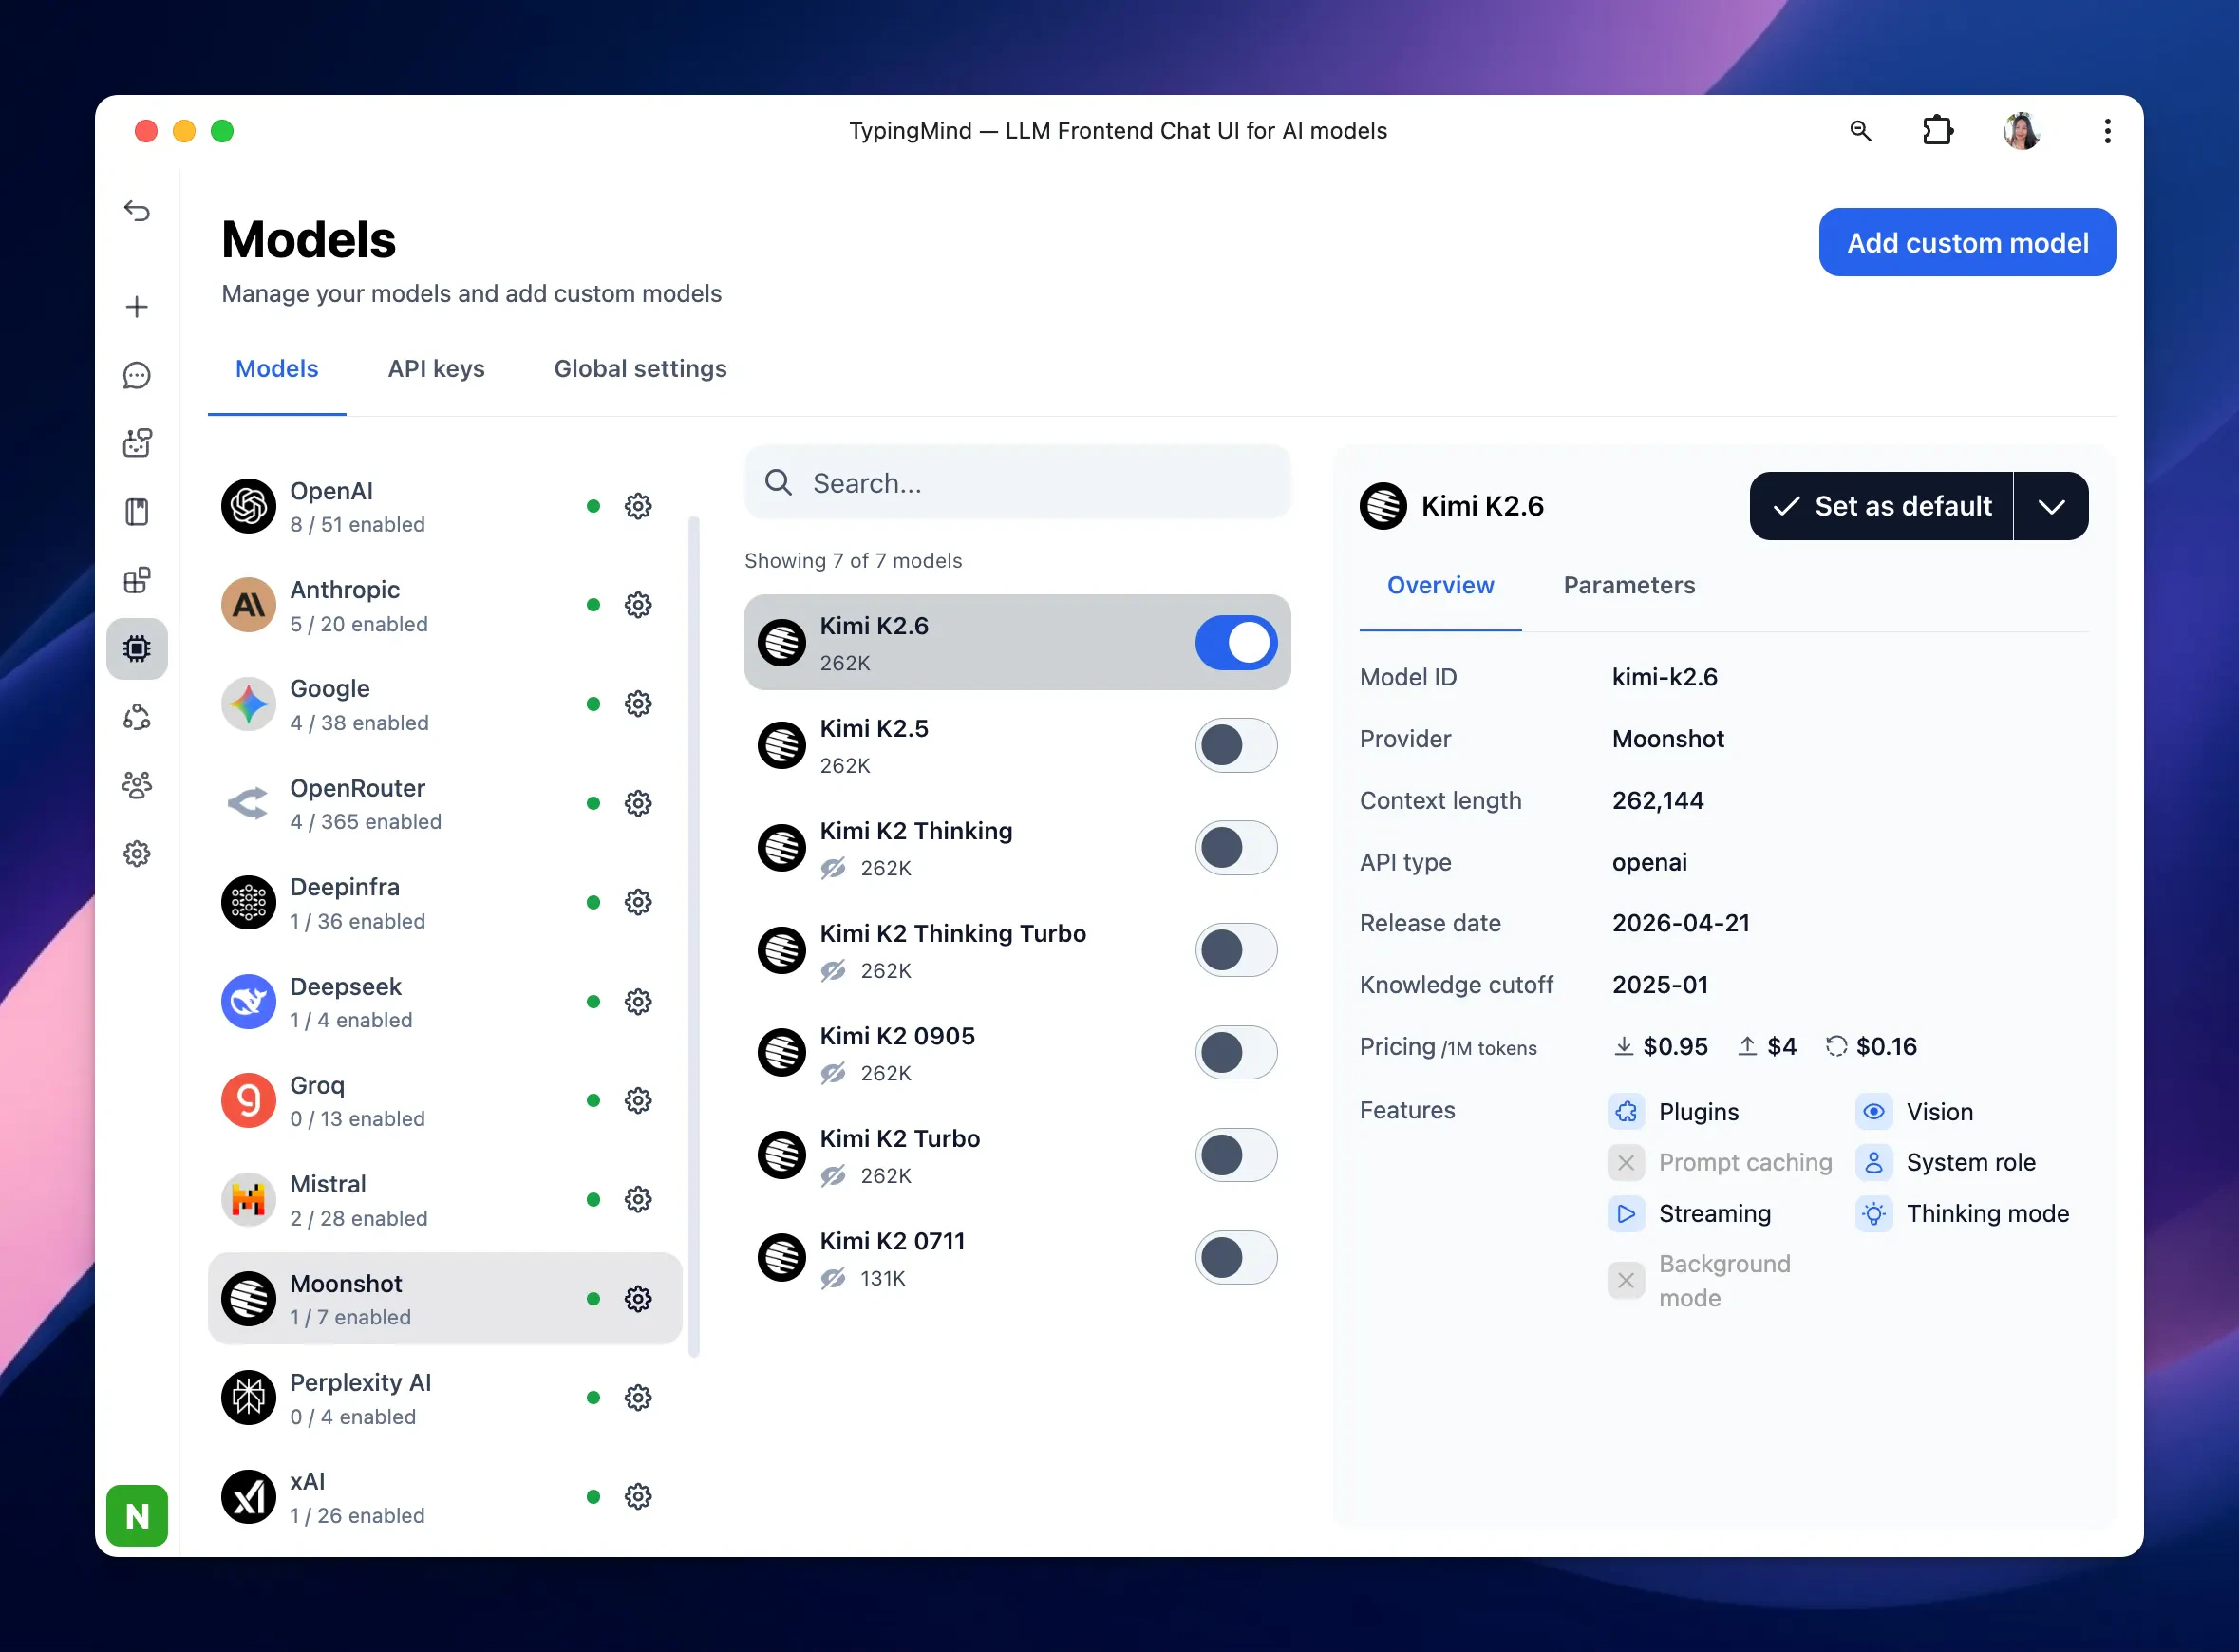Open settings gear for Deepinfra provider
Screen dimensions: 2239x1652
(638, 902)
